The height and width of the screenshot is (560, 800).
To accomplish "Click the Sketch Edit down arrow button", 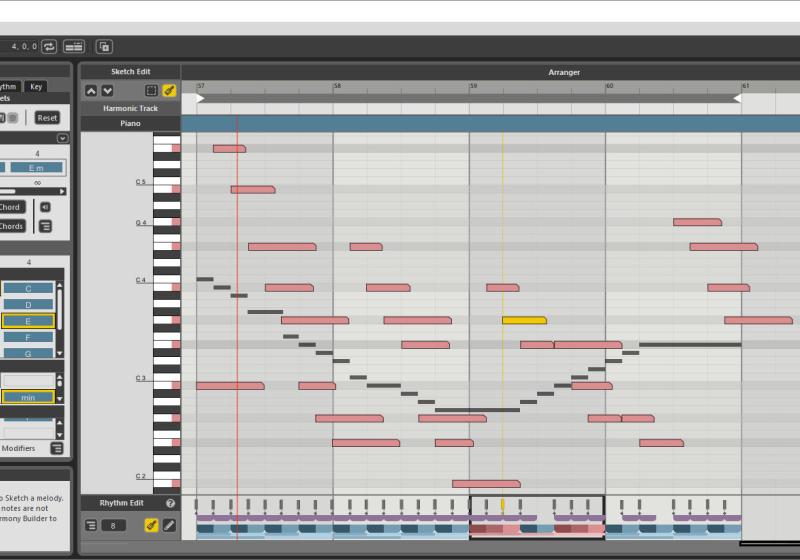I will pyautogui.click(x=107, y=91).
